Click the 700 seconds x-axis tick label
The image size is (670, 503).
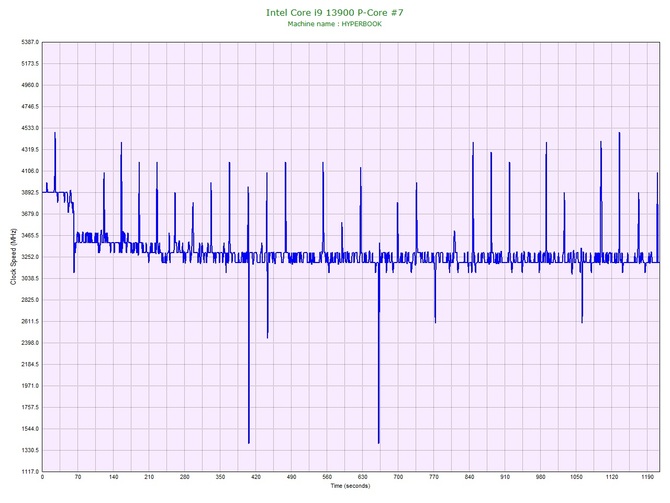click(398, 477)
